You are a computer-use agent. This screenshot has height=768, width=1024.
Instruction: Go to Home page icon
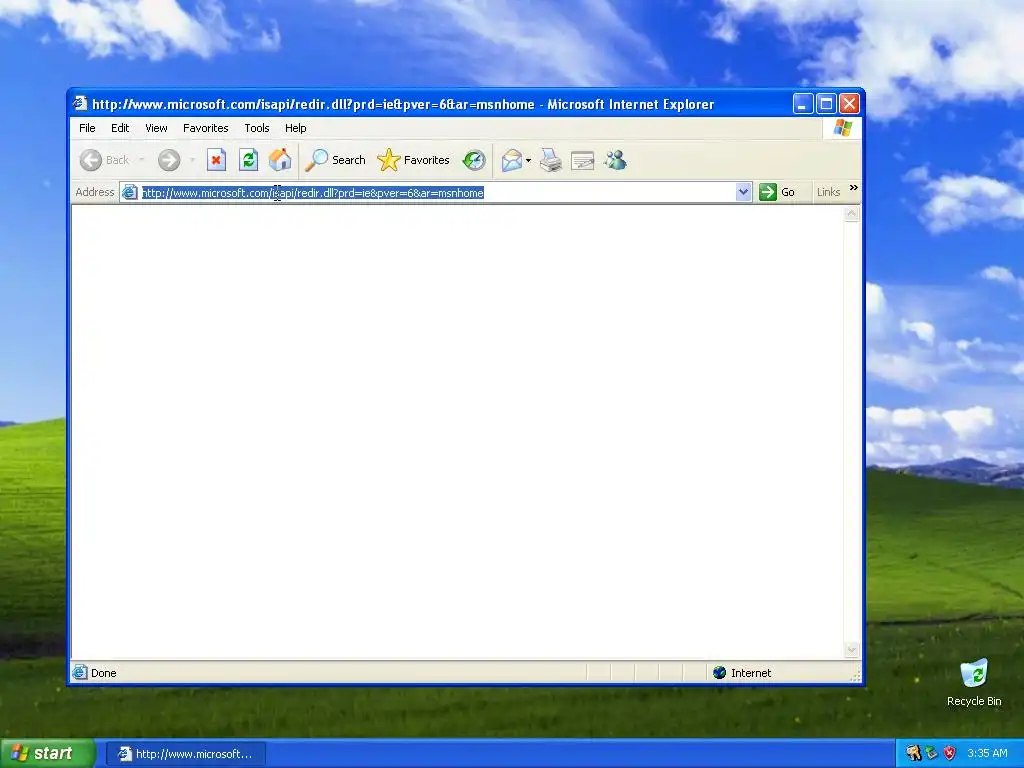280,159
